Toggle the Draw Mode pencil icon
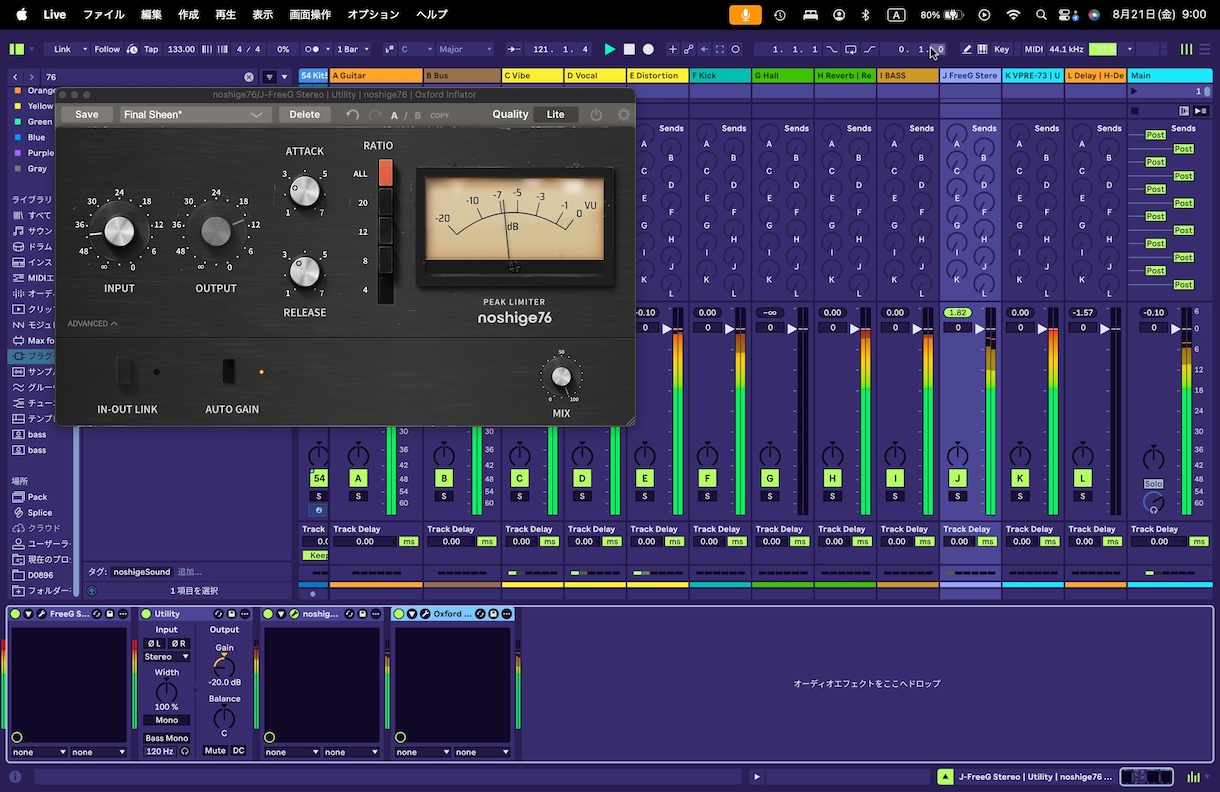1220x792 pixels. pos(966,49)
